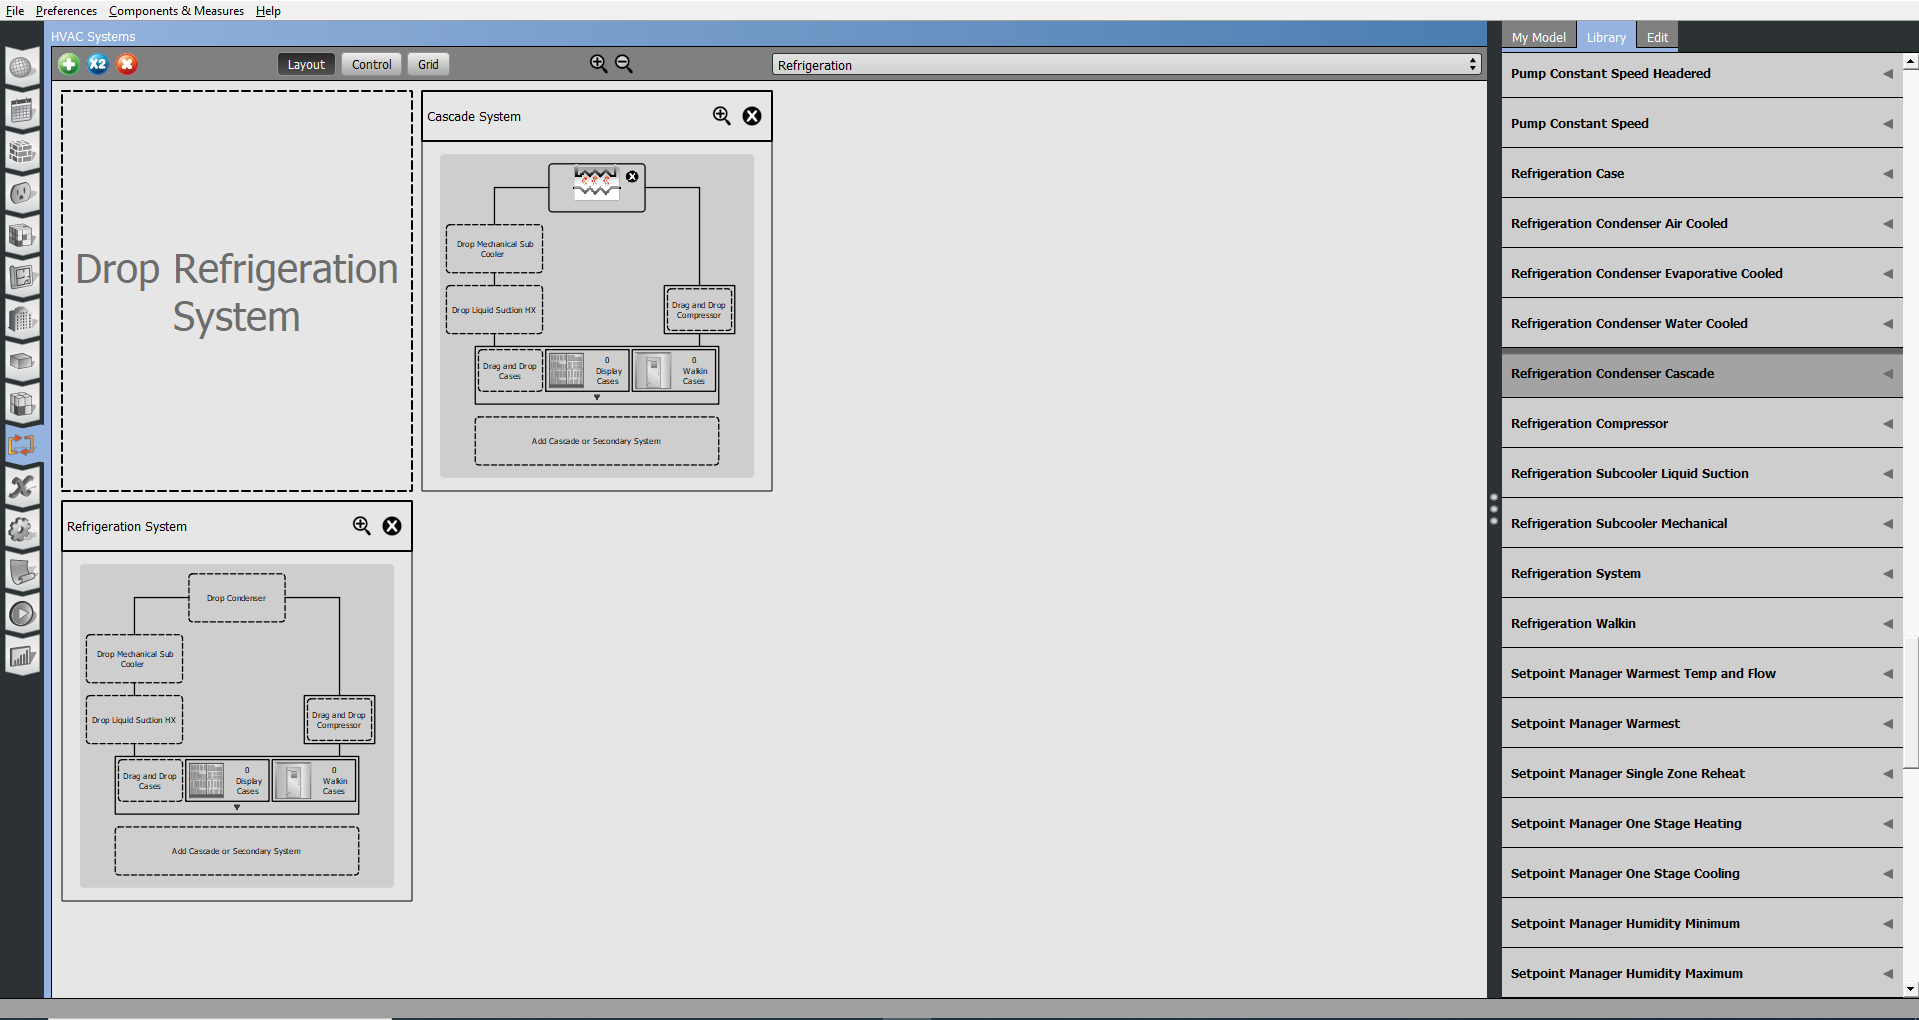1919x1020 pixels.
Task: Select the Layout view mode
Action: [x=306, y=63]
